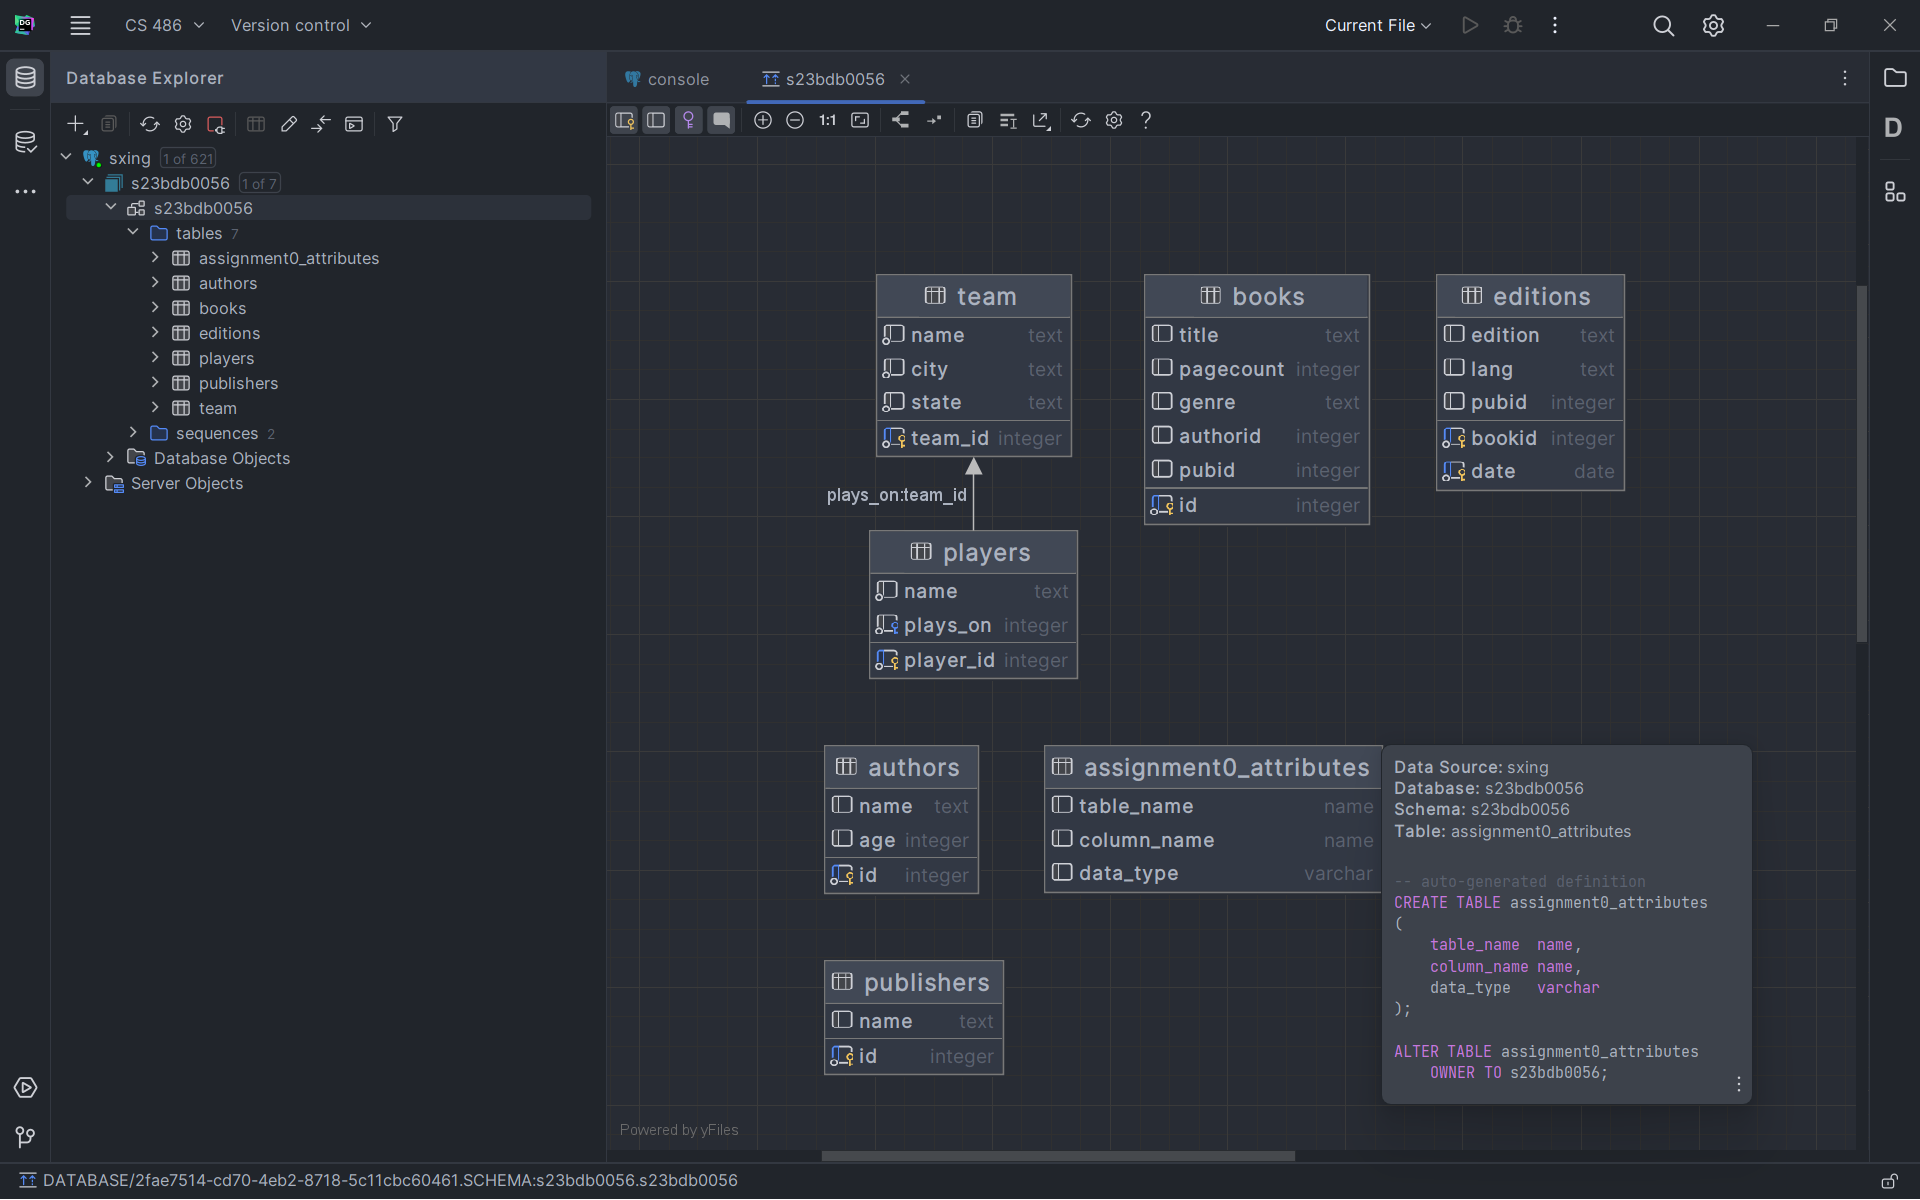Viewport: 1920px width, 1200px height.
Task: Apply current layout icon in diagram toolbar
Action: [x=901, y=120]
